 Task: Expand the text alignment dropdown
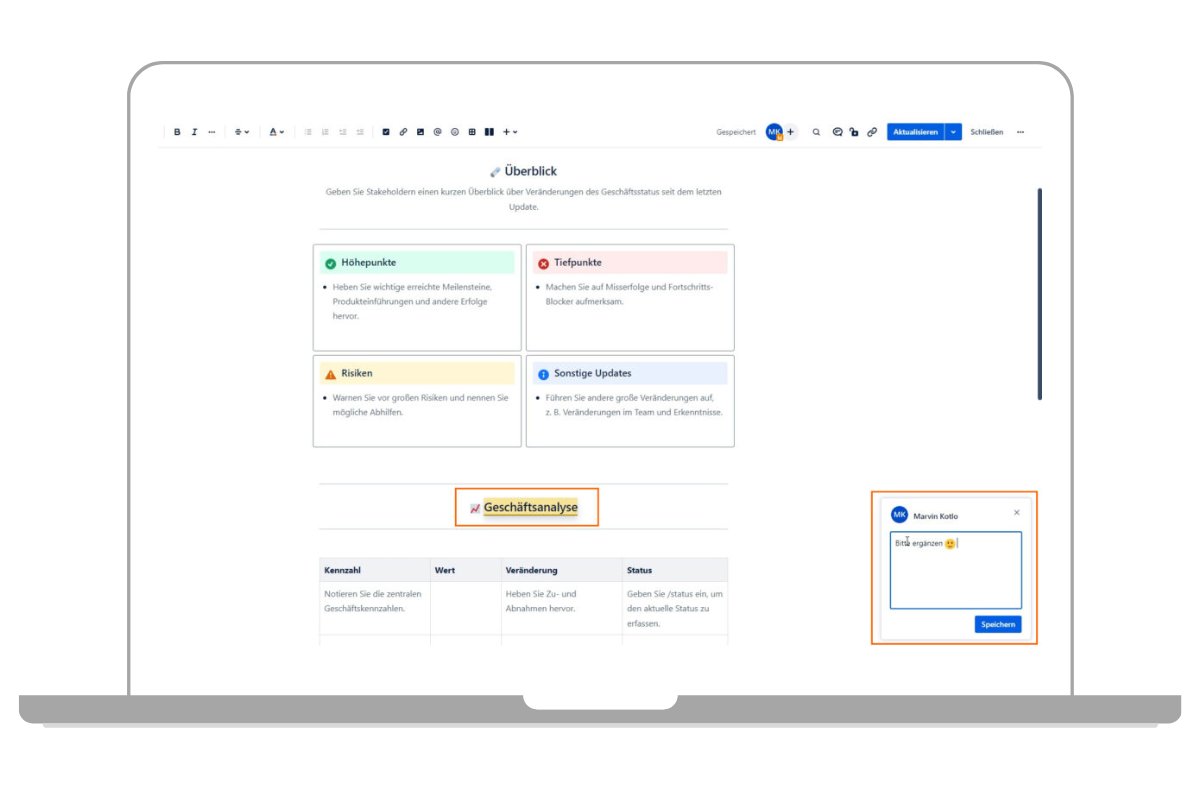point(242,132)
